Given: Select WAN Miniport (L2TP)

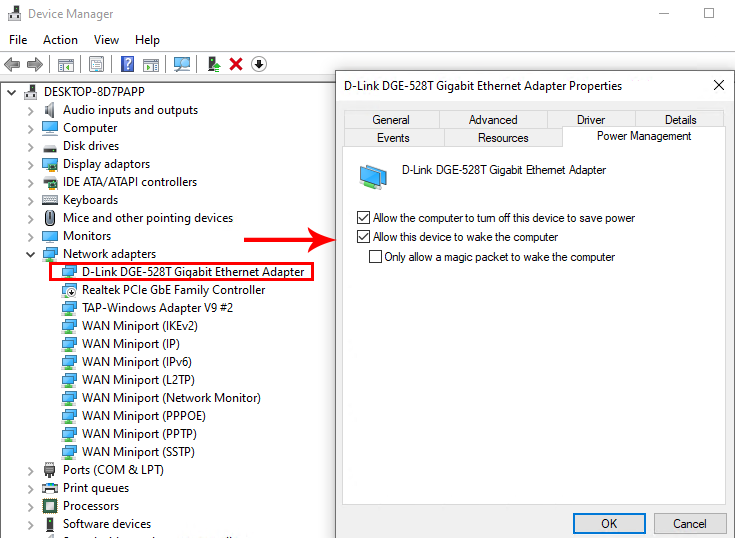Looking at the screenshot, I should click(138, 380).
